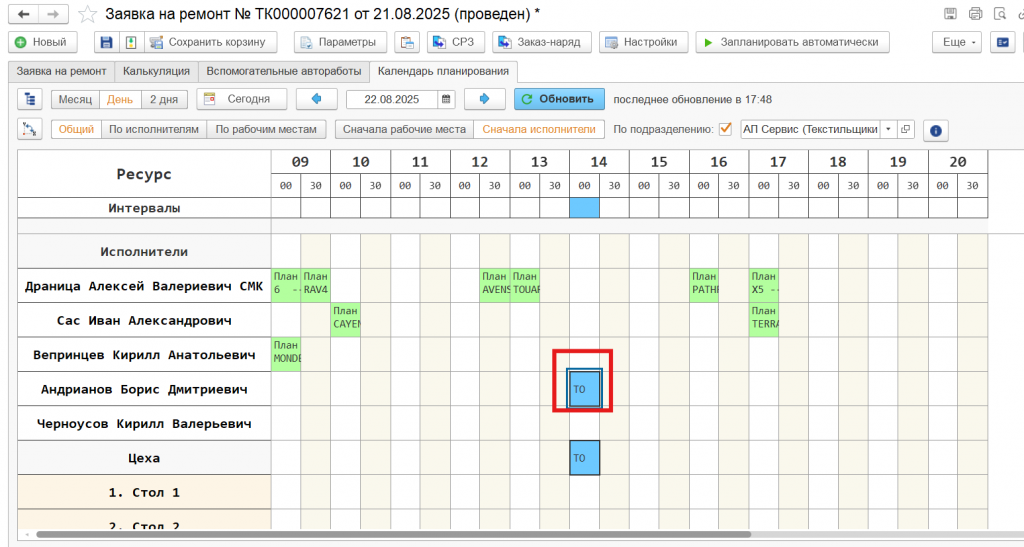Switch calendar view to 'Месяц'
Image resolution: width=1024 pixels, height=547 pixels.
[x=75, y=99]
